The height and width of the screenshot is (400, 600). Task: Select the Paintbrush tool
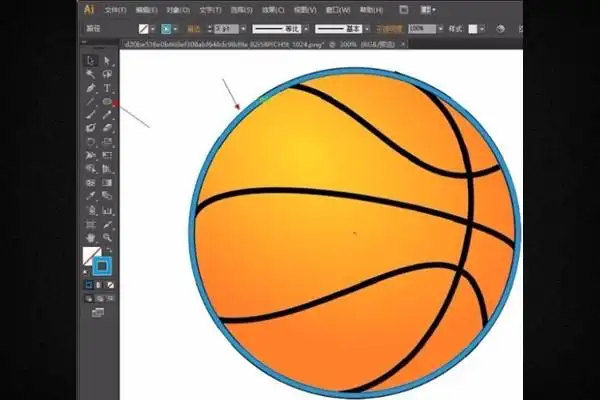(91, 115)
